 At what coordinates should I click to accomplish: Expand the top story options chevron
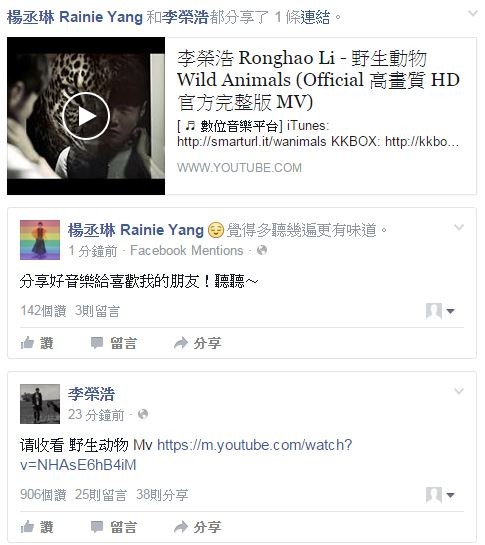(473, 13)
